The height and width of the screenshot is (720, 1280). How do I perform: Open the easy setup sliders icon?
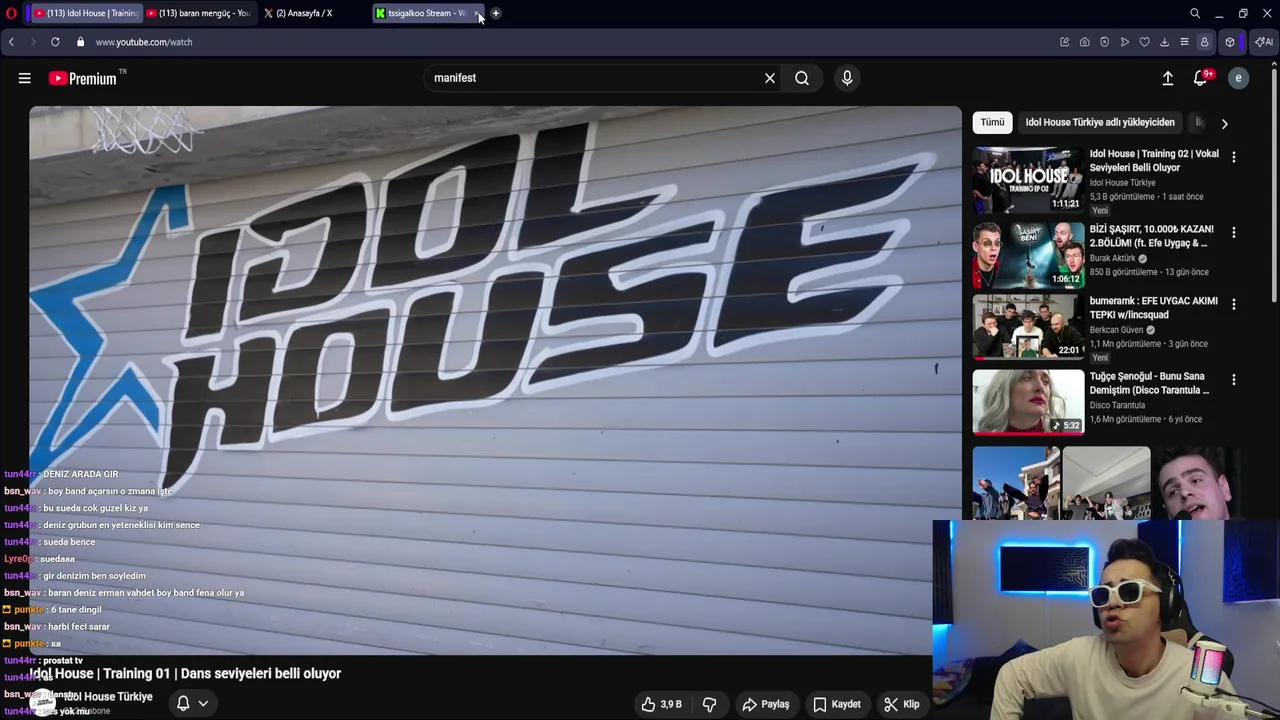[1184, 42]
